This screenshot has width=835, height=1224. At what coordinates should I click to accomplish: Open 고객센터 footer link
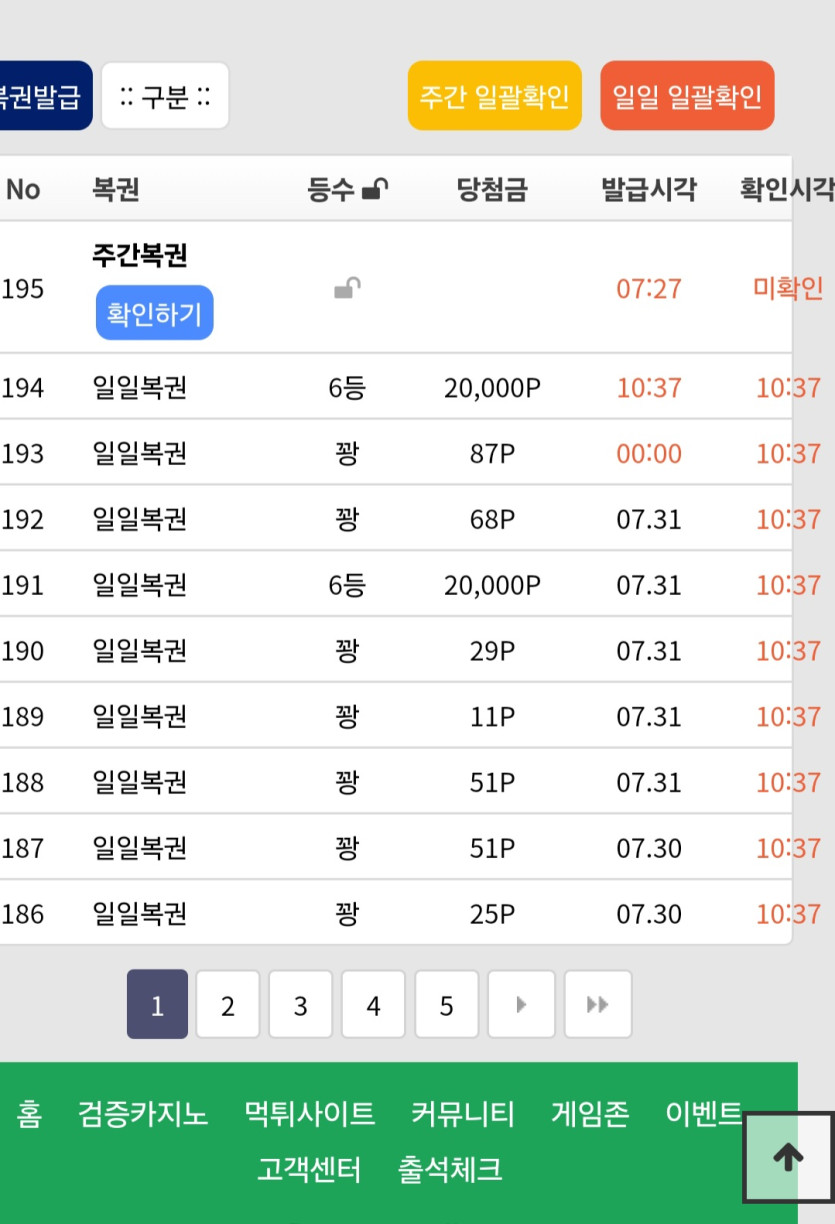pyautogui.click(x=309, y=1169)
